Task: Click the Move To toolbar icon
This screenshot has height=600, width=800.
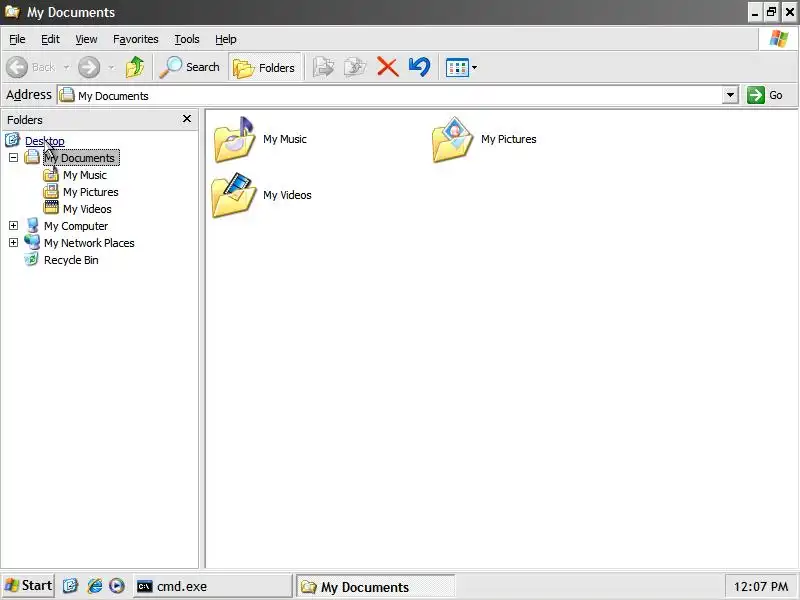Action: point(323,67)
